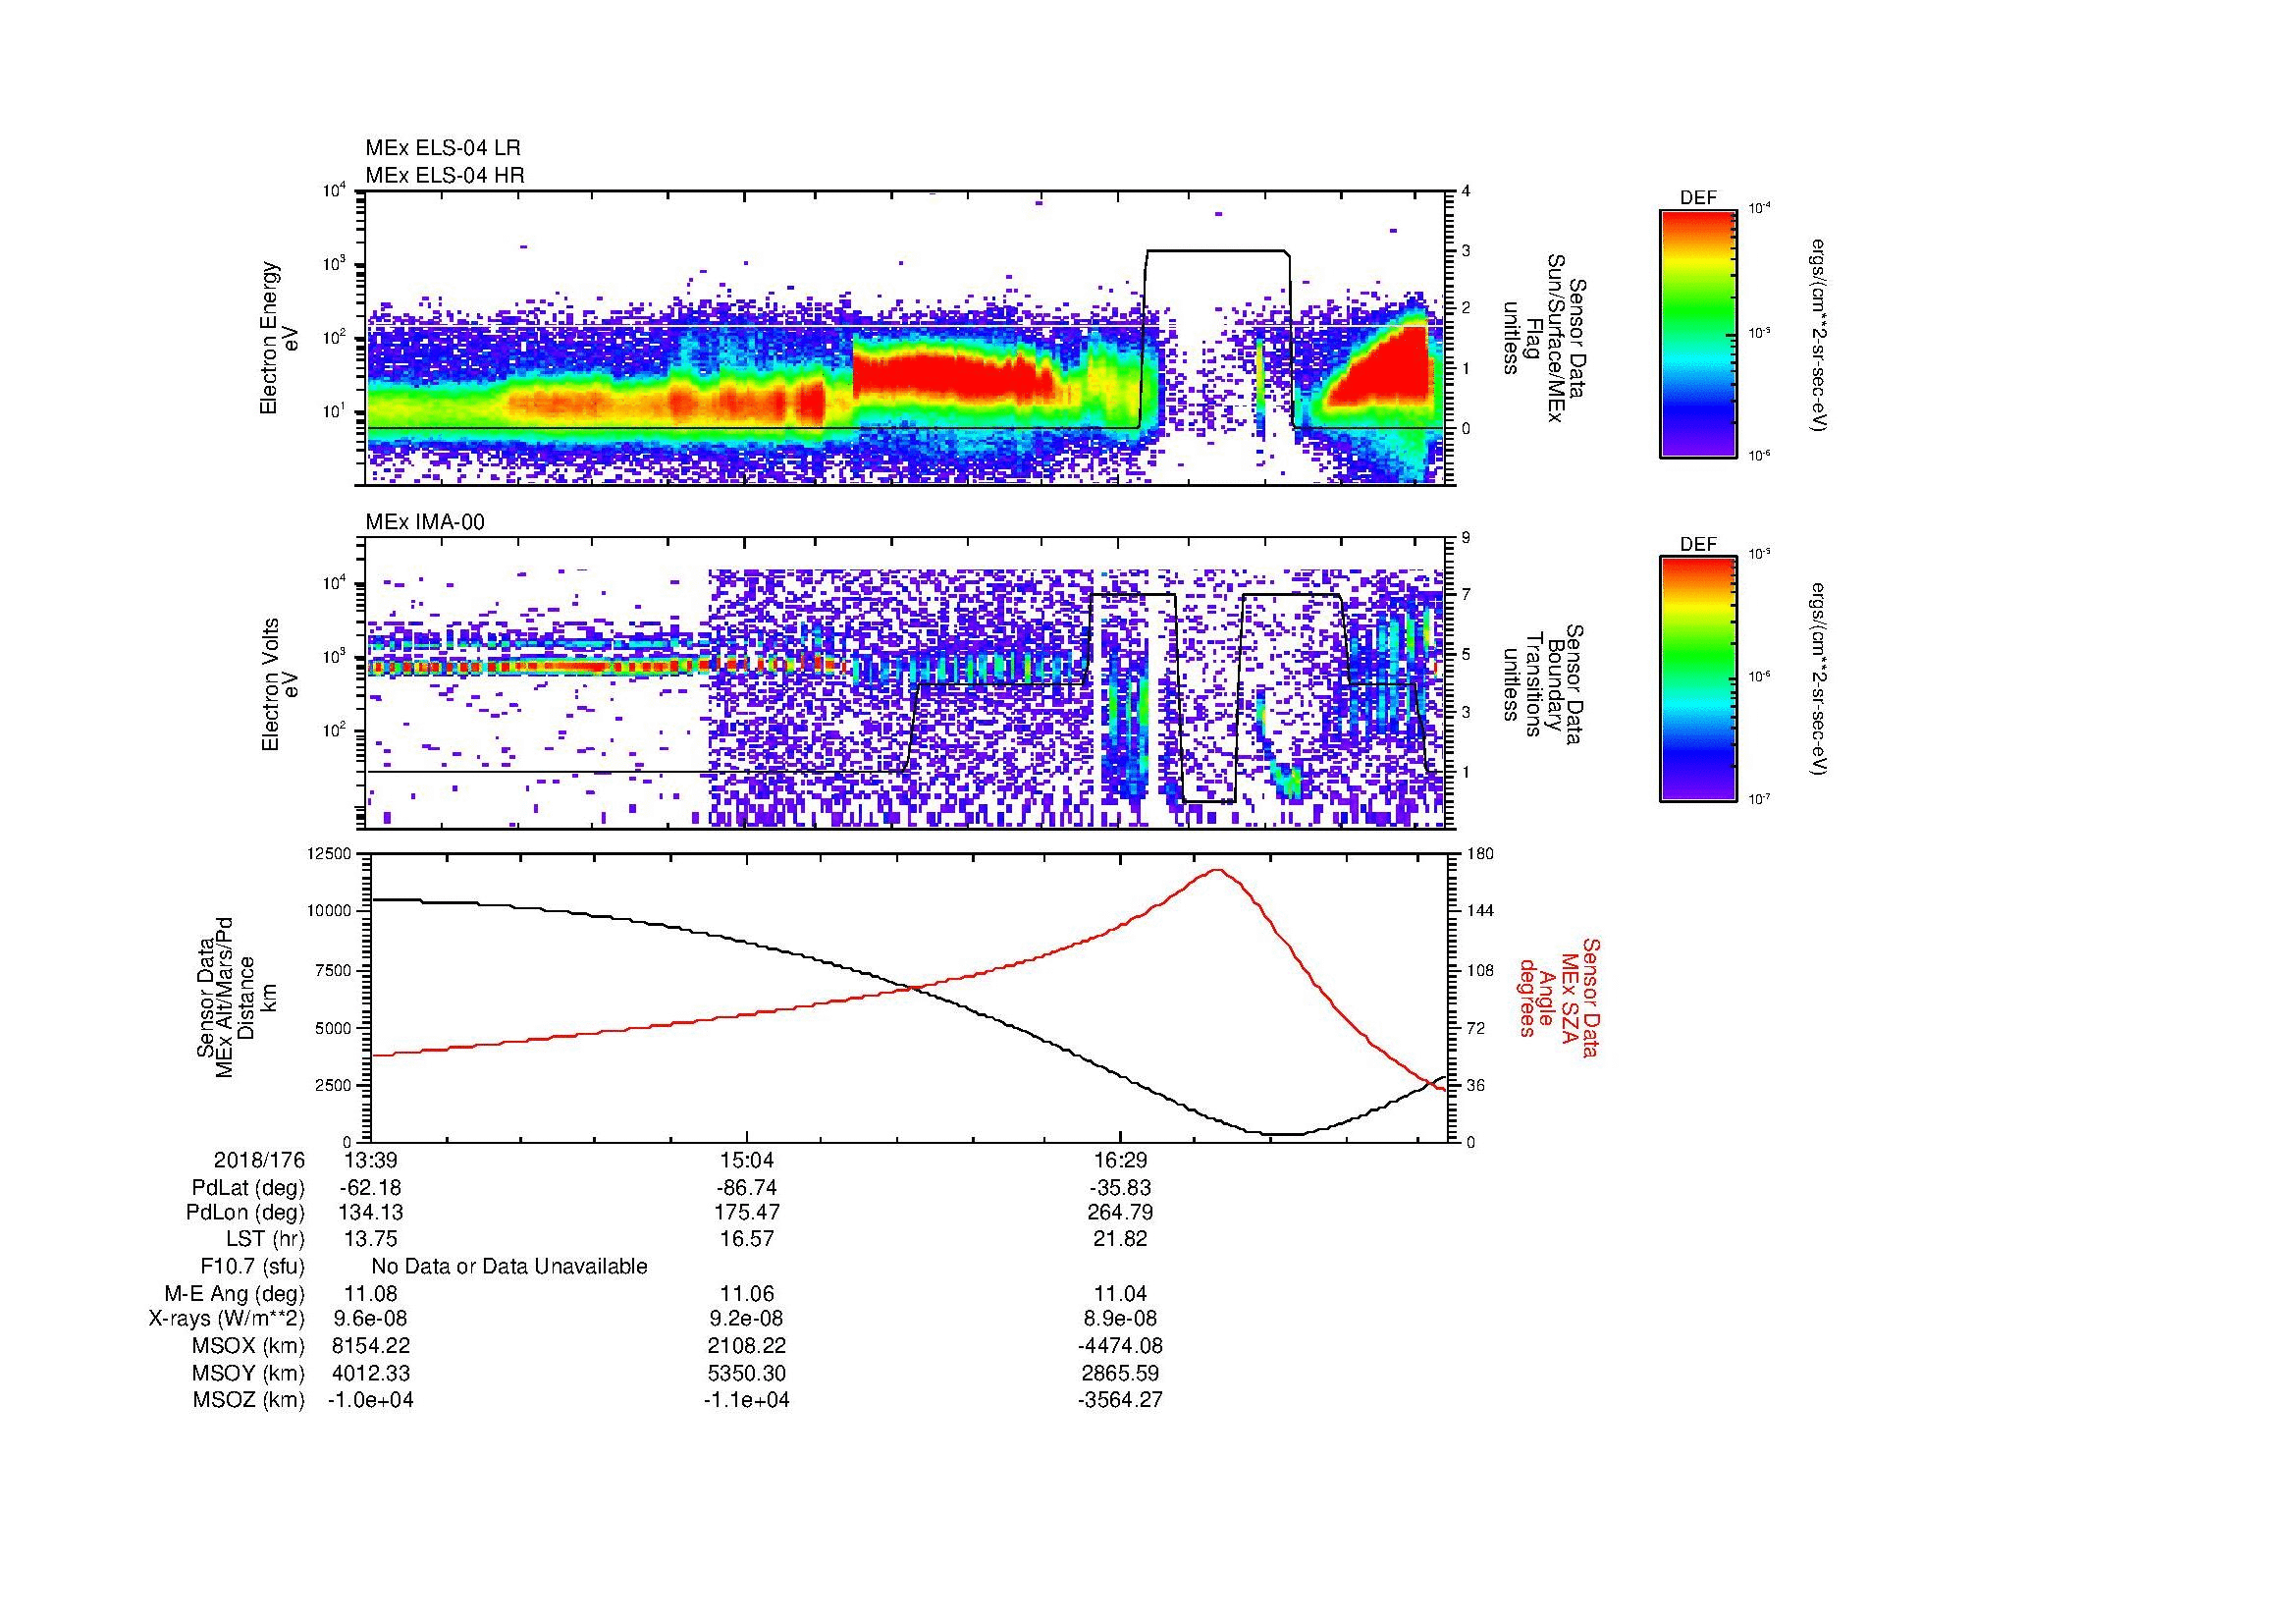The image size is (2296, 1623).
Task: Click the 'MEx ELS-04 HR' panel title
Action: point(445,175)
